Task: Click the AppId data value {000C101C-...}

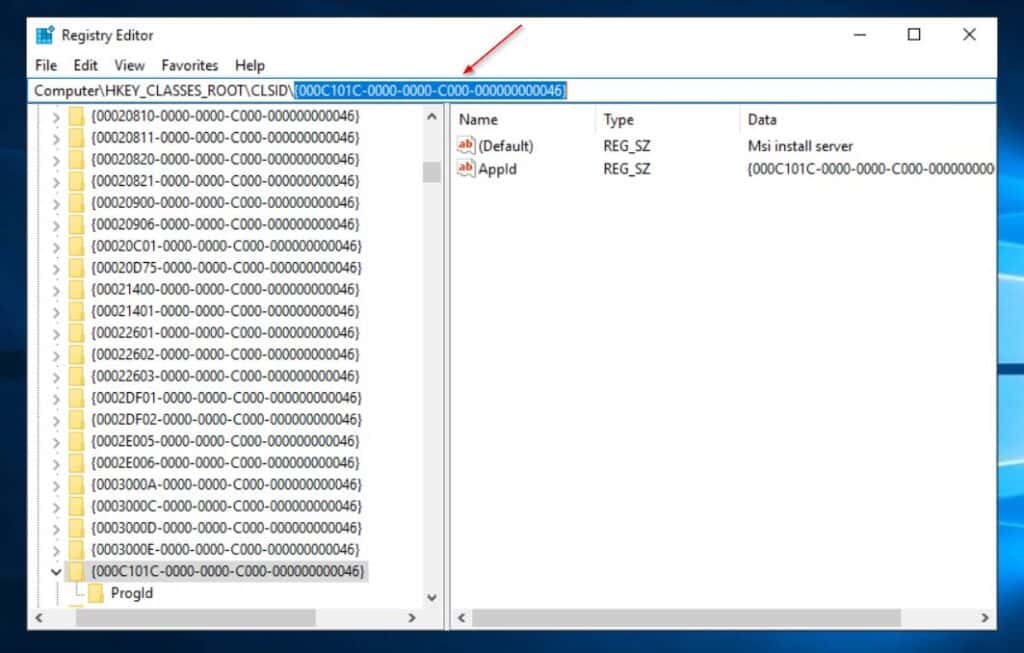Action: point(871,168)
